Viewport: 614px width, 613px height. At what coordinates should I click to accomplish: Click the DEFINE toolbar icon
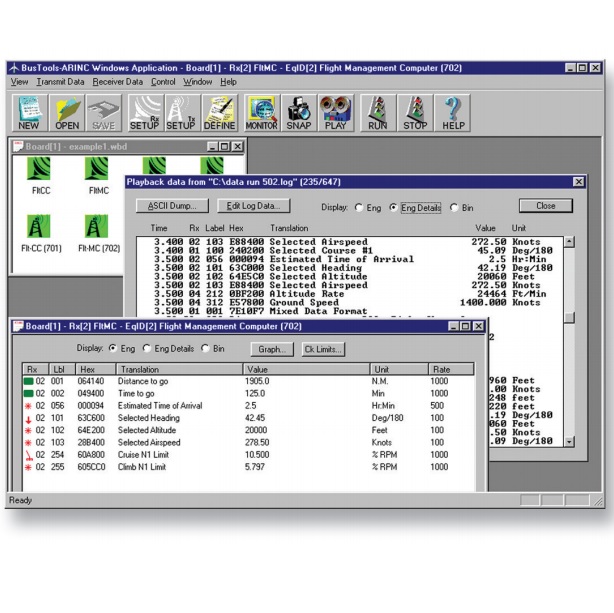219,112
